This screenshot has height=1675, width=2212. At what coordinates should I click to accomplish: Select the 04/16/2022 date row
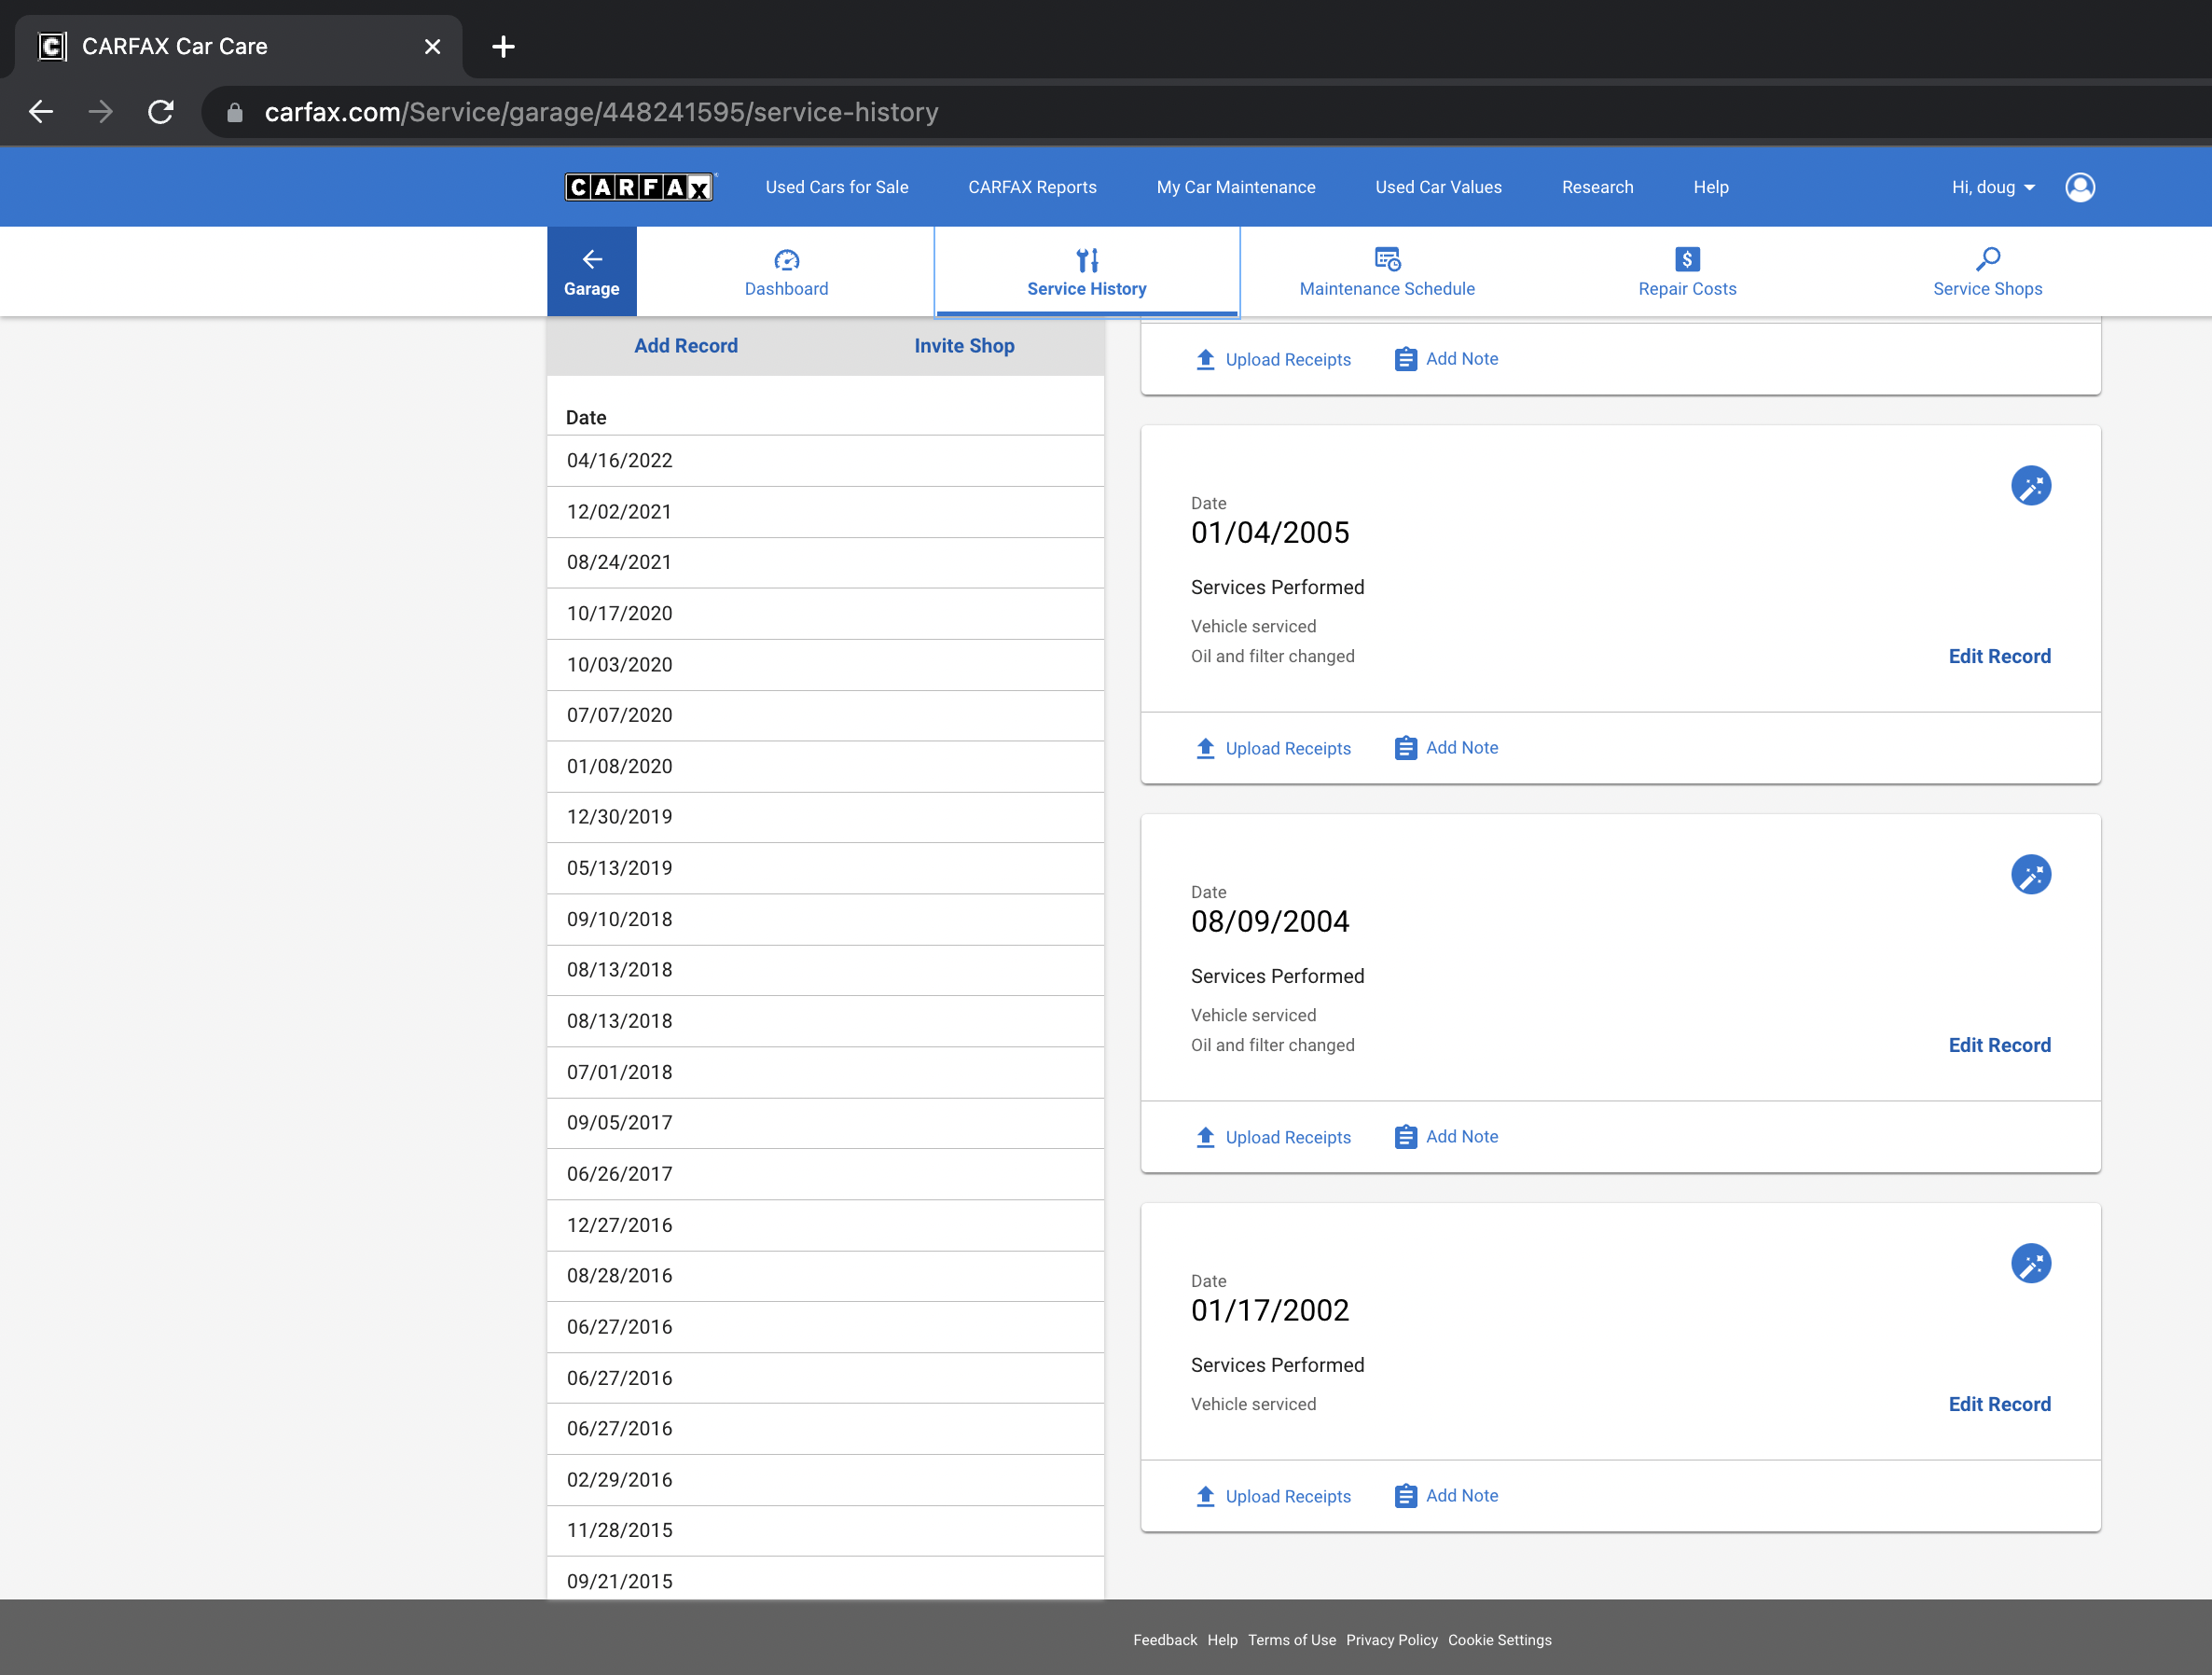(826, 461)
